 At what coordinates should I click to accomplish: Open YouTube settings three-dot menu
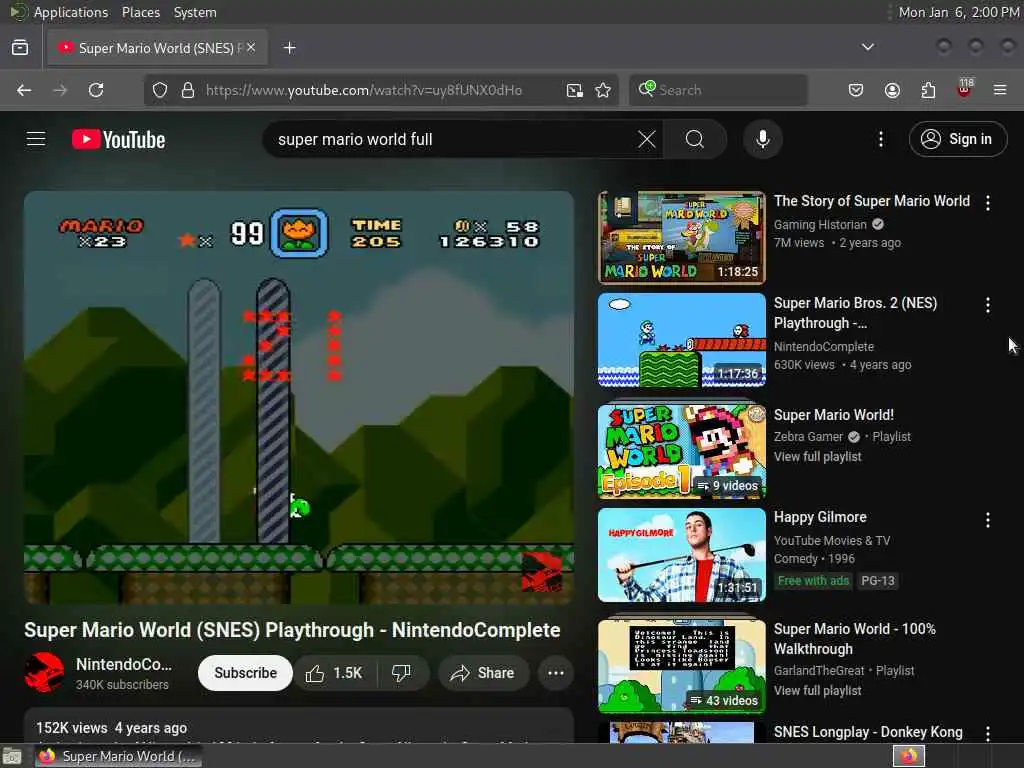tap(881, 139)
